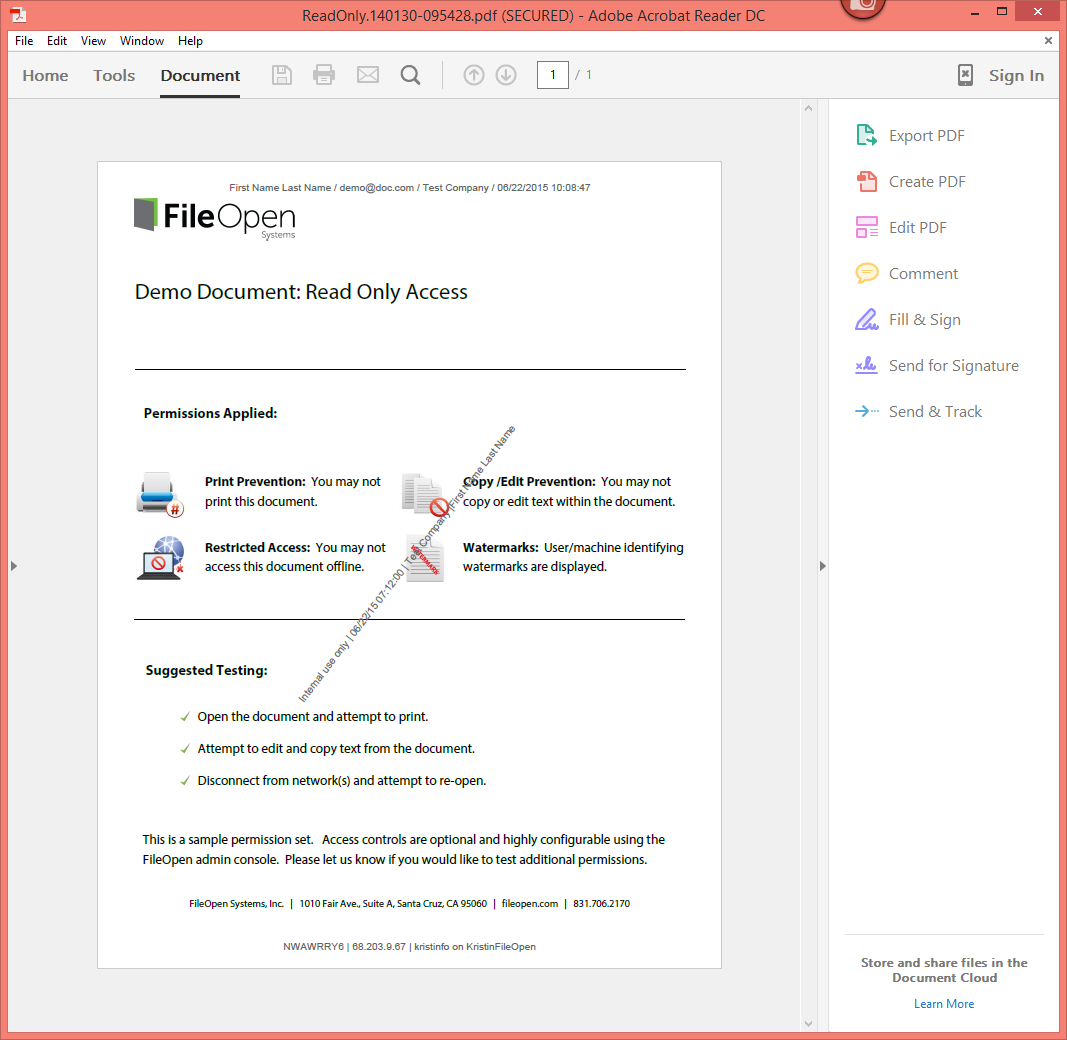Open the Find text magnifier icon
Viewport: 1067px width, 1040px height.
click(410, 75)
